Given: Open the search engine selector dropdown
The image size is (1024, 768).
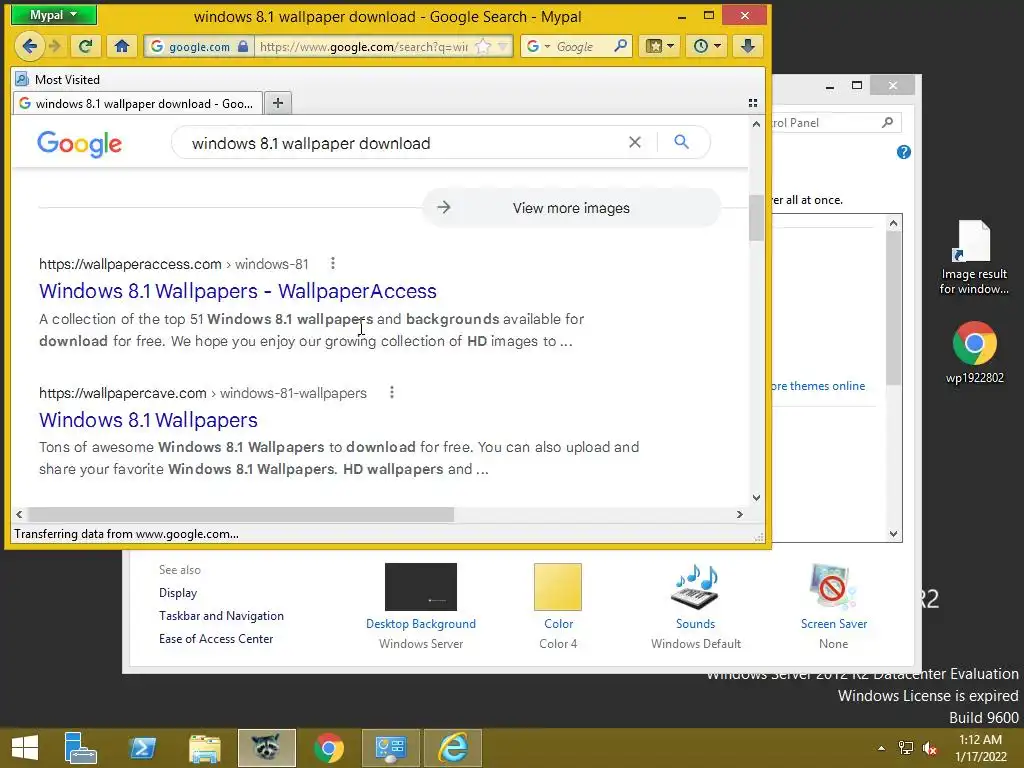Looking at the screenshot, I should tap(538, 46).
